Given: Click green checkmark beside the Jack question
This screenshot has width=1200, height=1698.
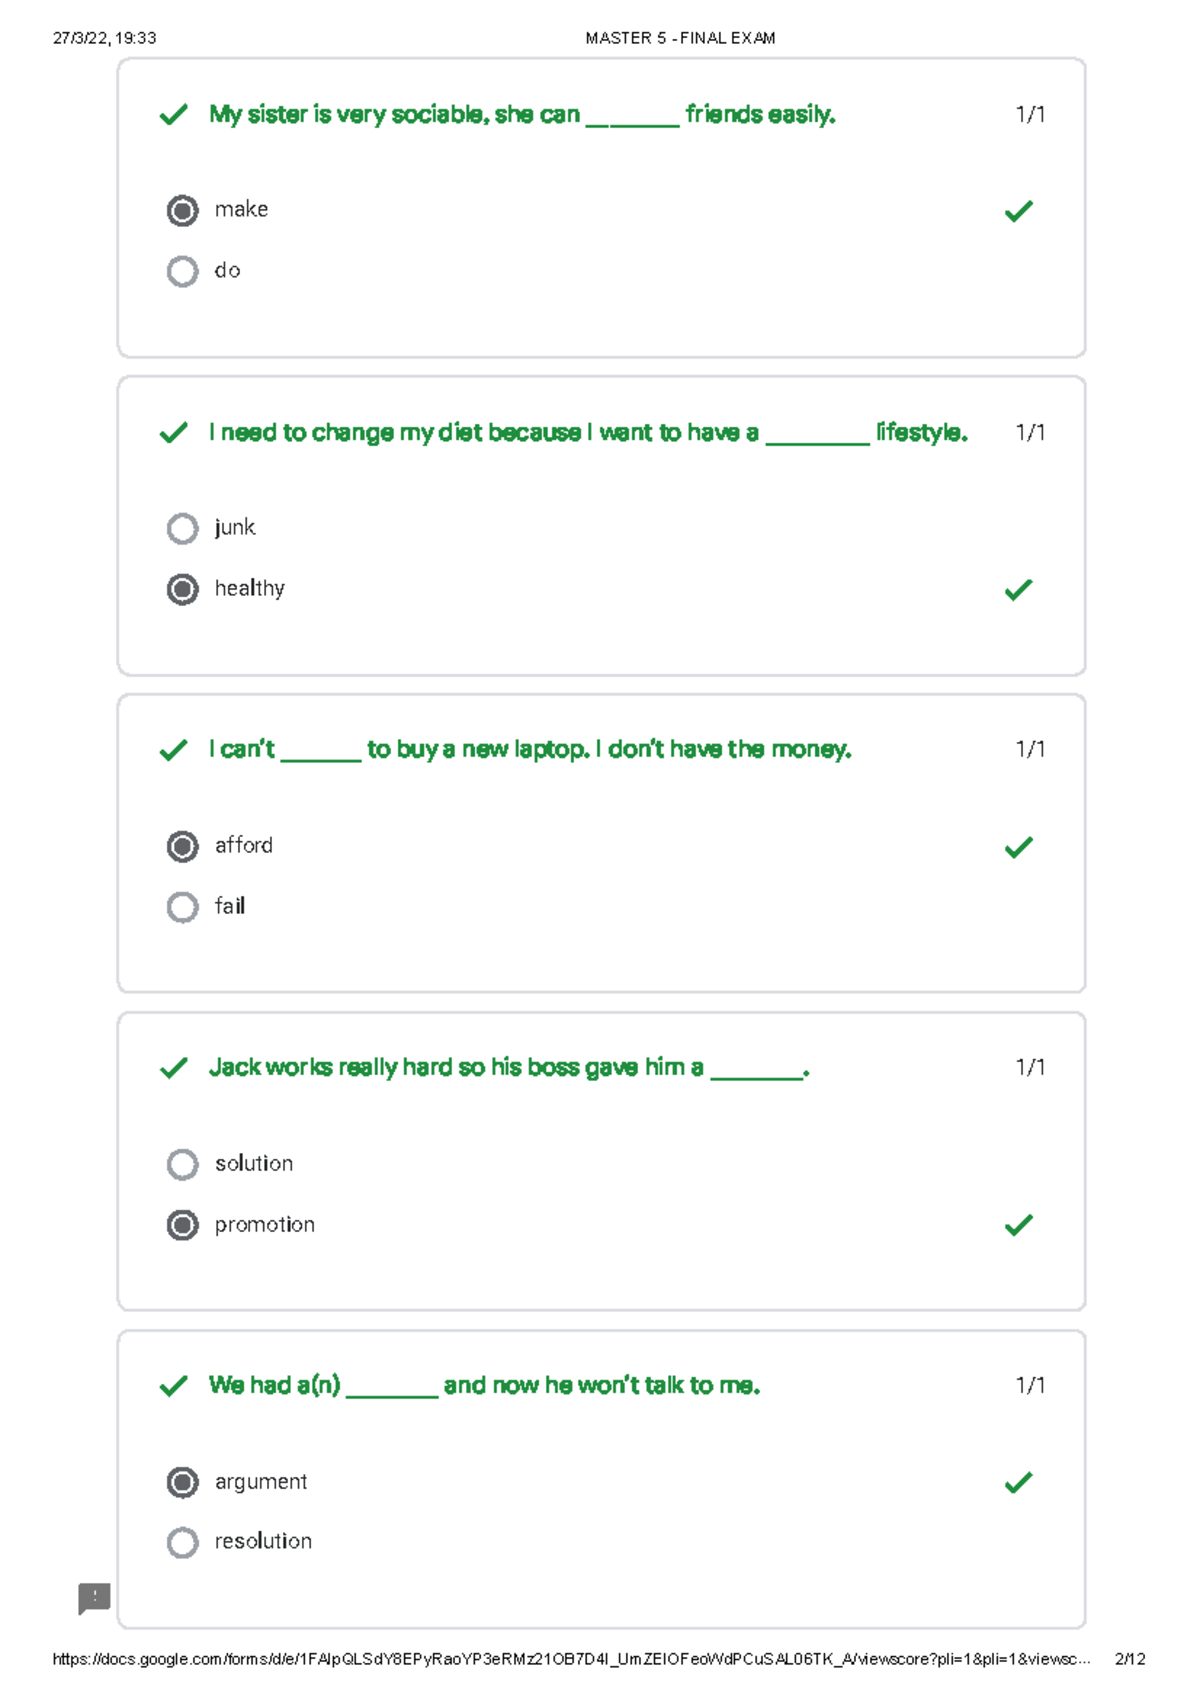Looking at the screenshot, I should pos(174,1068).
